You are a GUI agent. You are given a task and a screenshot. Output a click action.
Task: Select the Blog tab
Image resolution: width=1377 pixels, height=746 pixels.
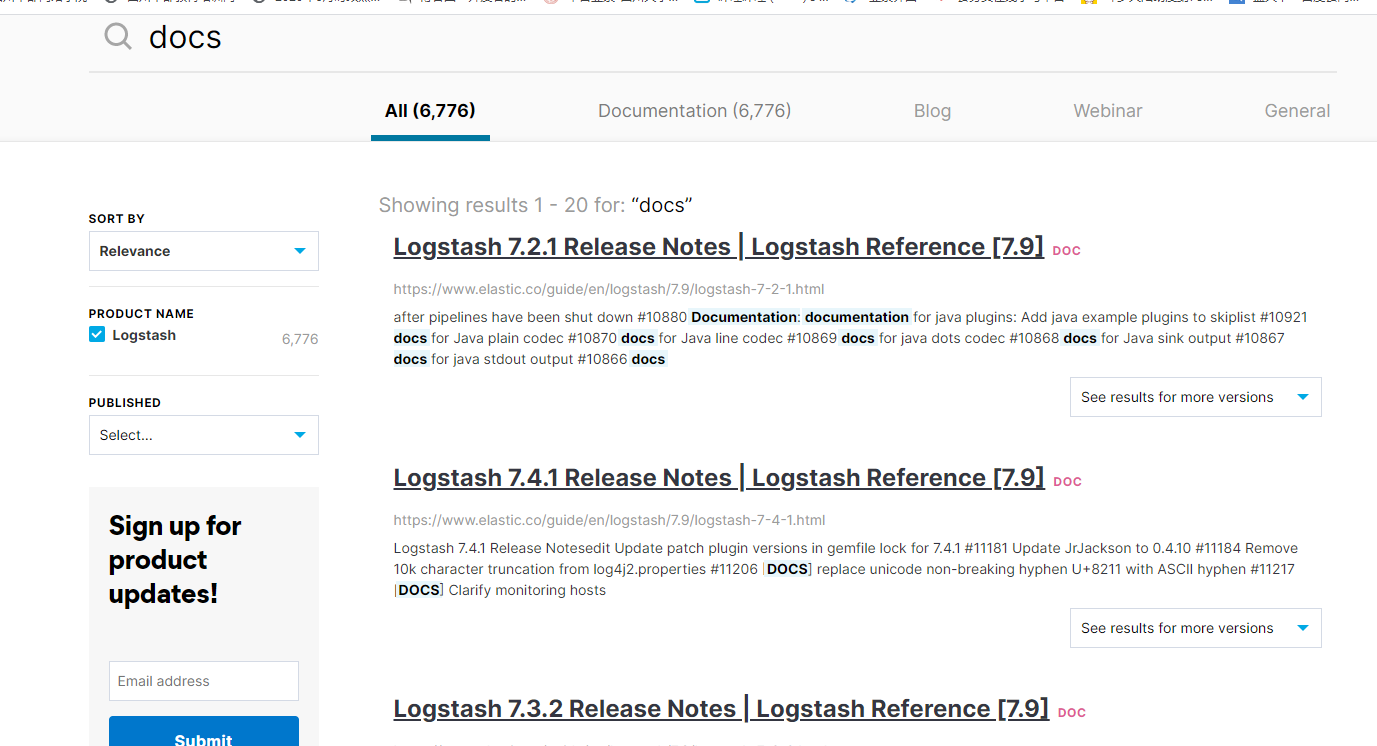(x=932, y=111)
